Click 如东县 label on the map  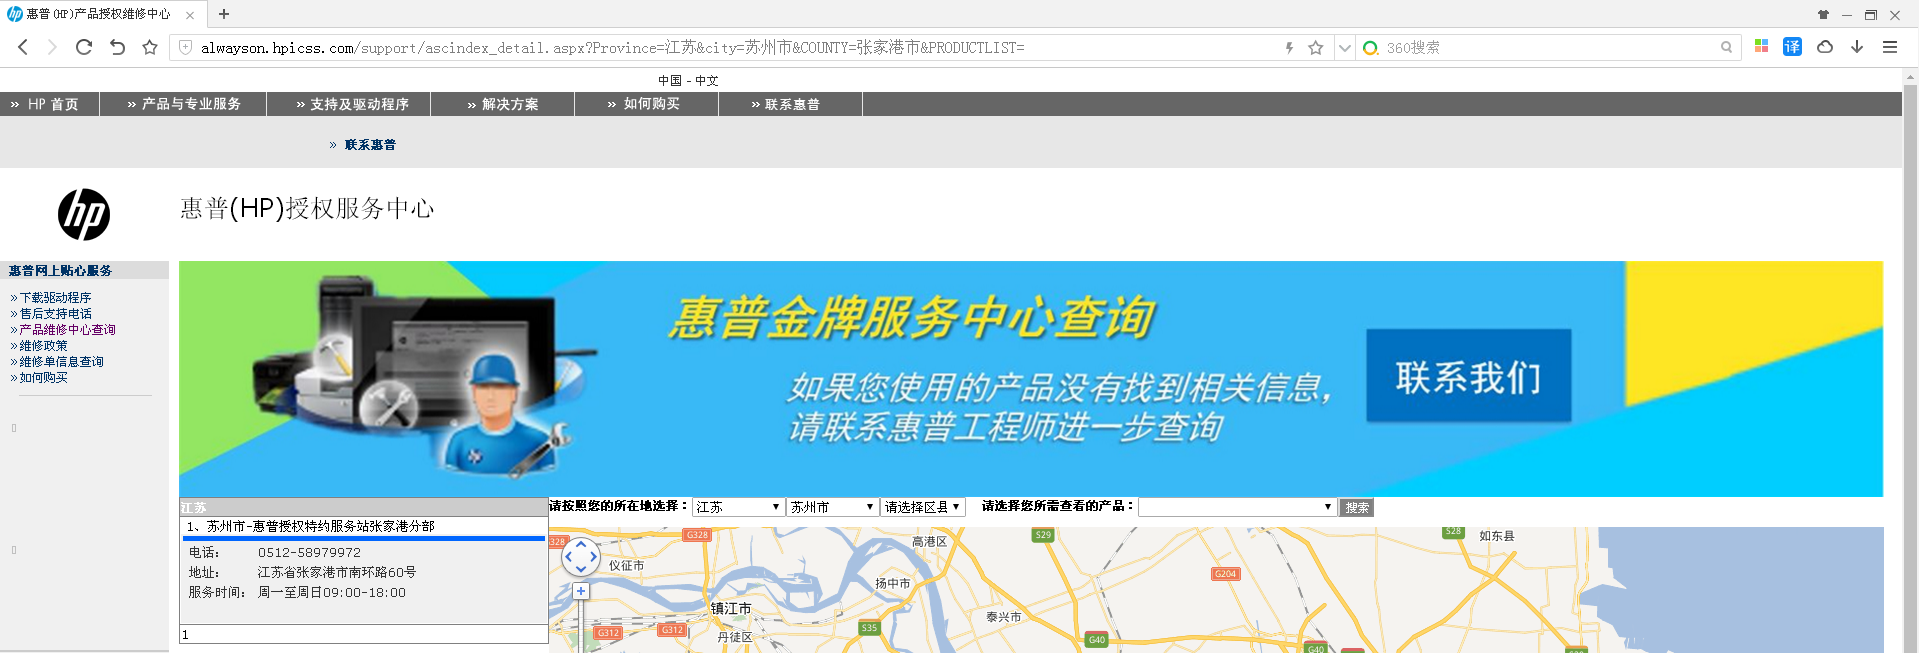(1497, 536)
